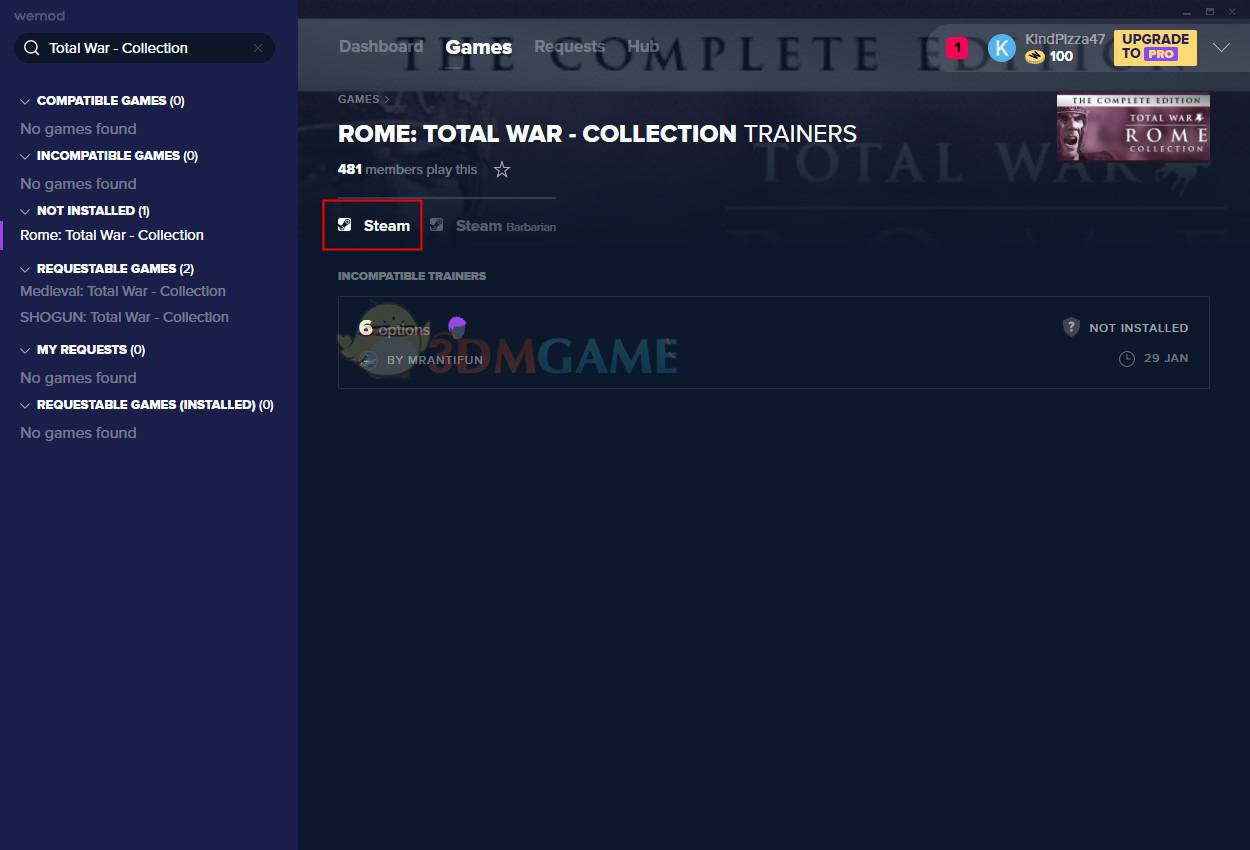Click the Games breadcrumb link
Image resolution: width=1250 pixels, height=850 pixels.
pyautogui.click(x=359, y=99)
